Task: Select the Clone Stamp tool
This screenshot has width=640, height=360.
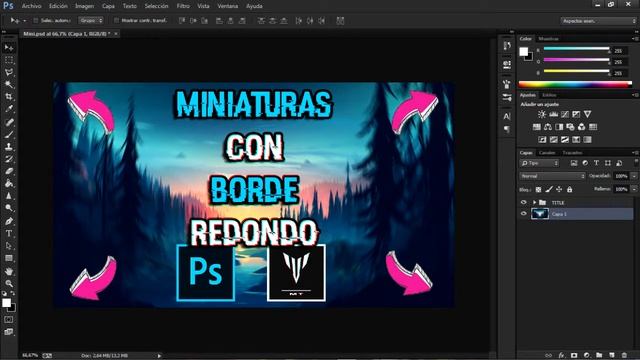Action: click(x=9, y=147)
